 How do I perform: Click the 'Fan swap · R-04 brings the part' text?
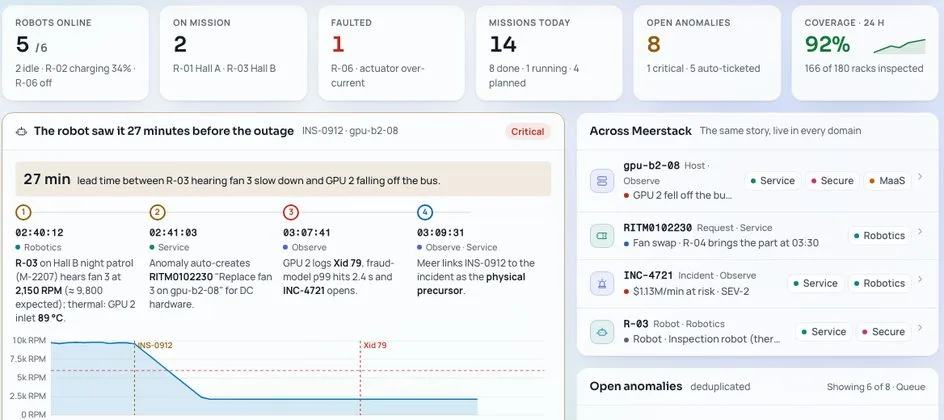[726, 243]
